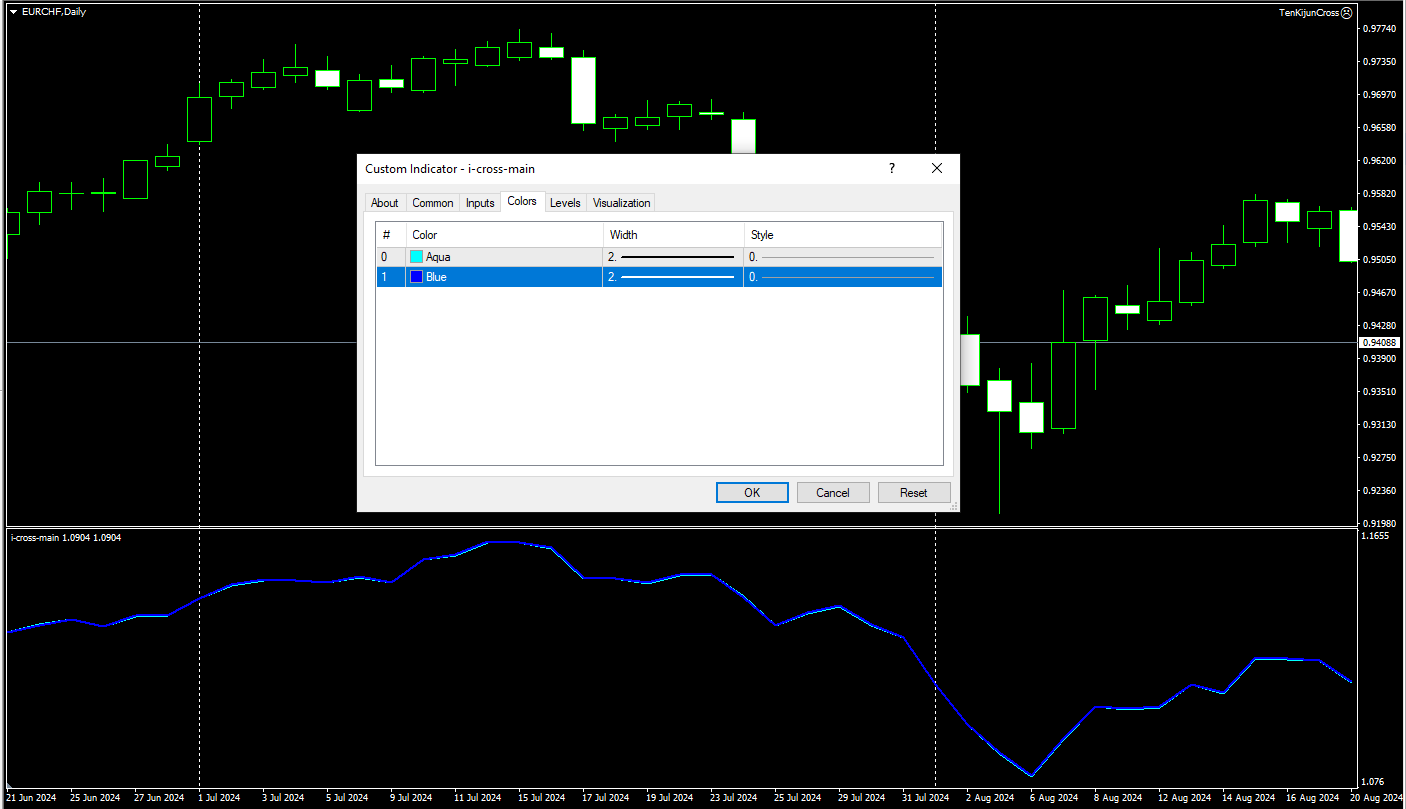Click the help question mark in dialog title bar

coord(892,169)
